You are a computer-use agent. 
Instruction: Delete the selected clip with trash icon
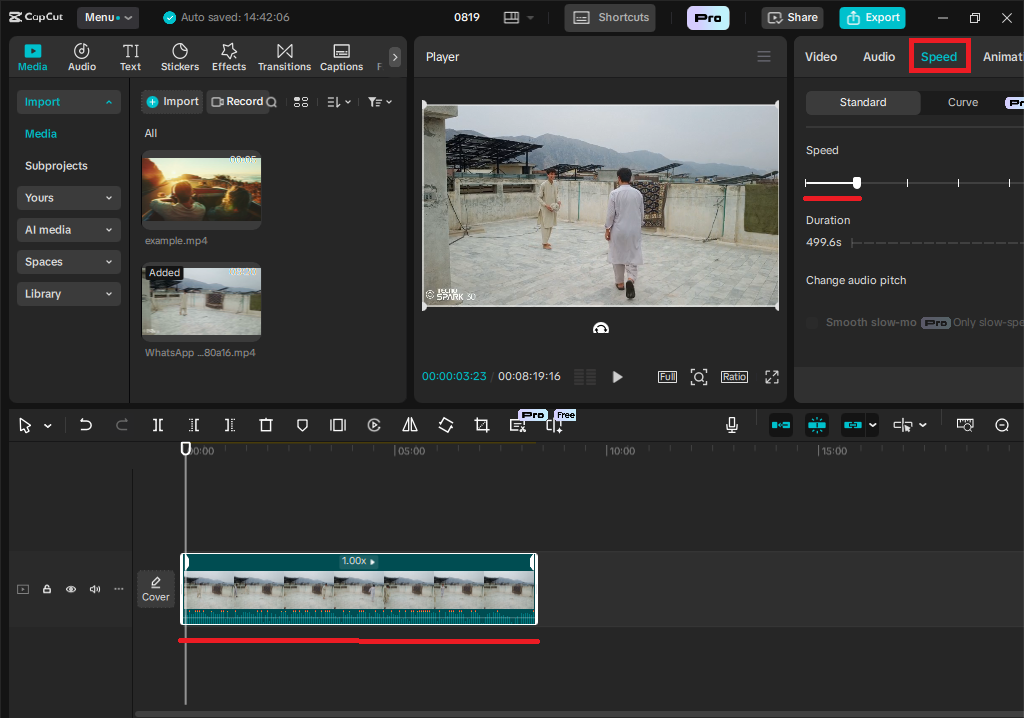pyautogui.click(x=266, y=425)
